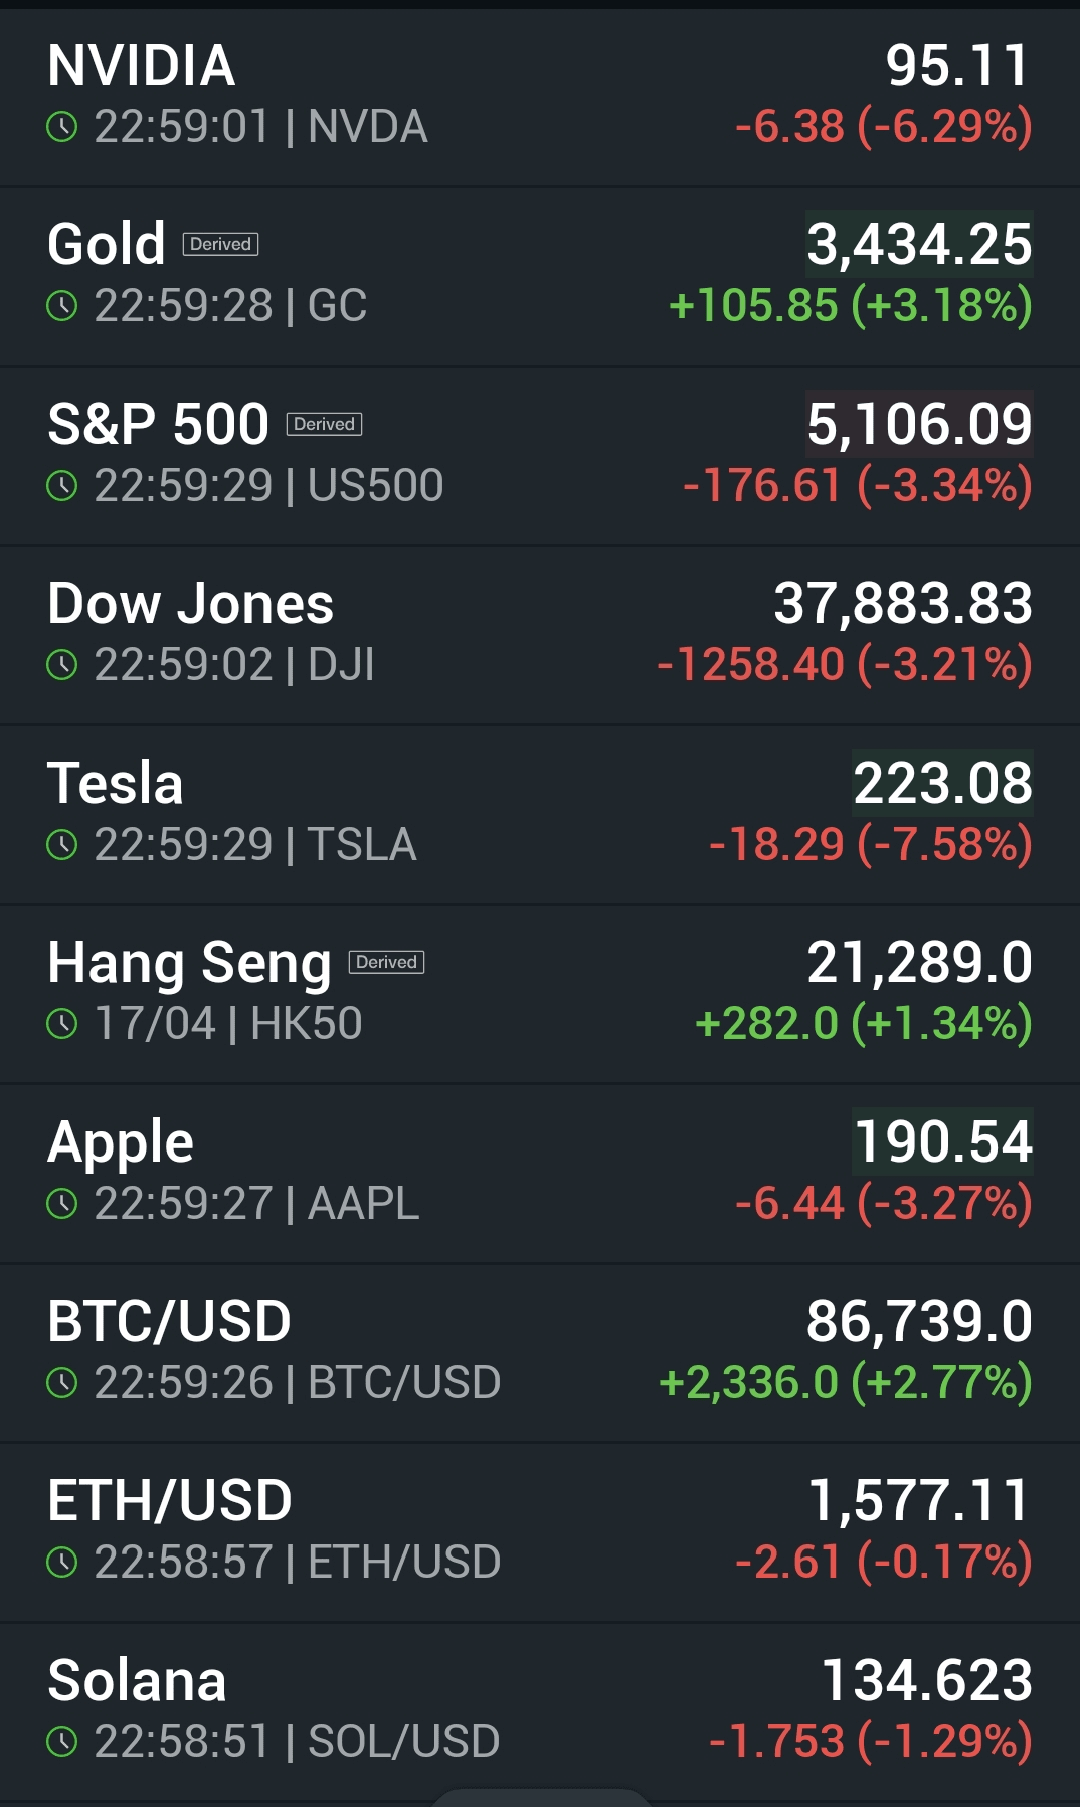
Task: Tap the clock icon in BTC/USD row
Action: click(x=62, y=1383)
